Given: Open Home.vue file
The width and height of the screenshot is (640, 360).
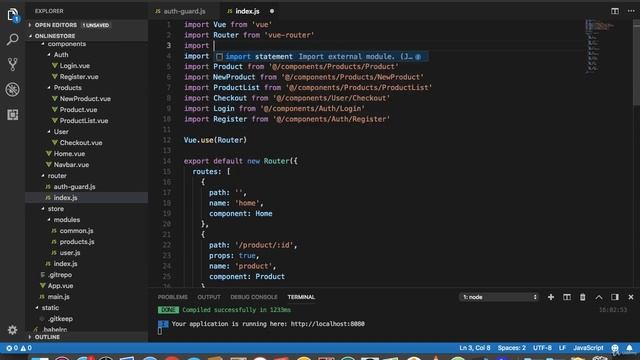Looking at the screenshot, I should click(69, 154).
